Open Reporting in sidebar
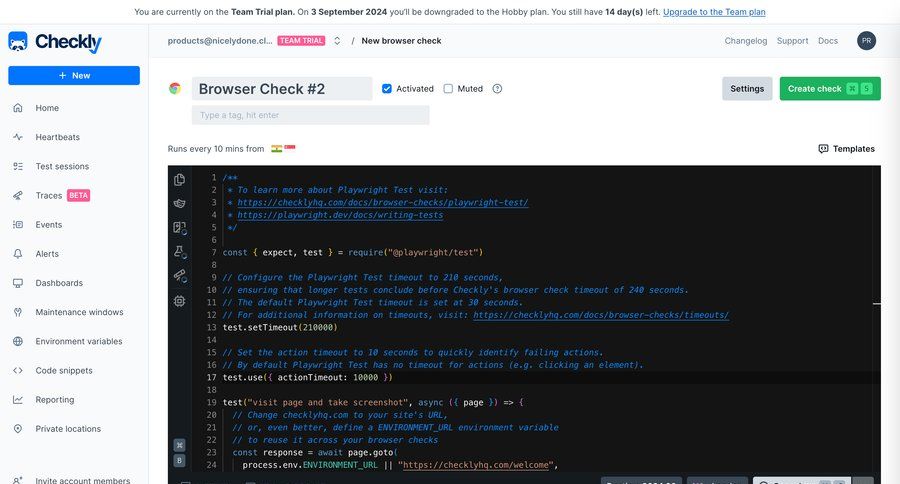This screenshot has width=900, height=484. [x=55, y=400]
